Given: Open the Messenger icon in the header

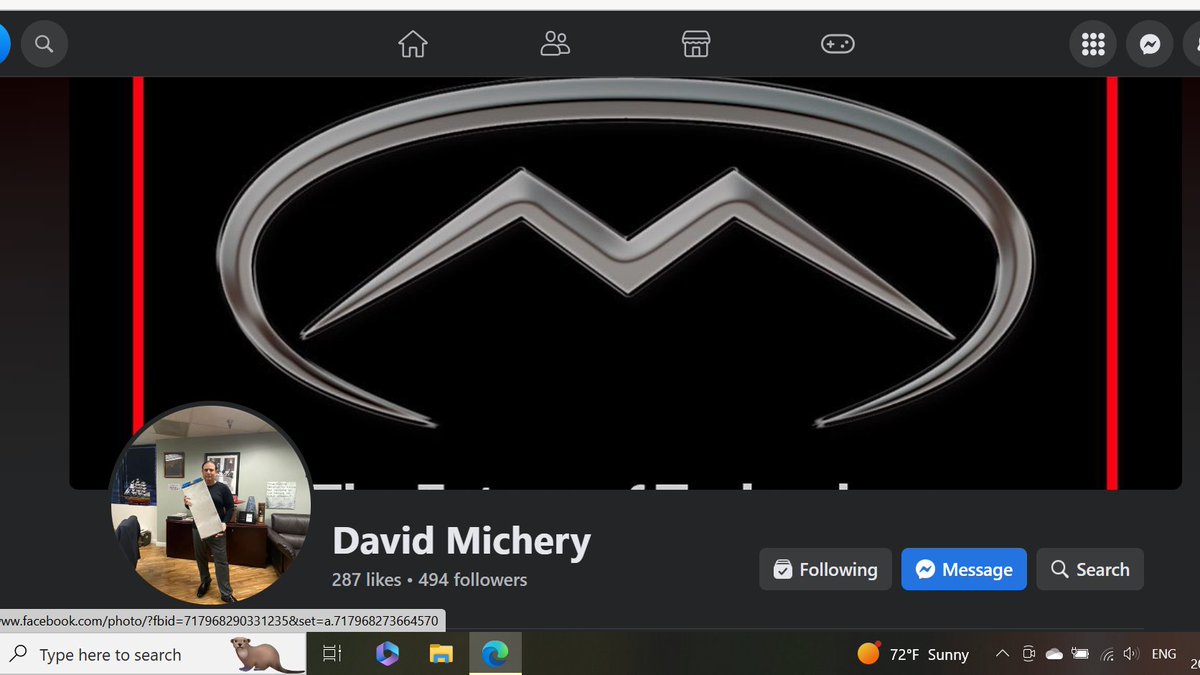Looking at the screenshot, I should [1150, 44].
